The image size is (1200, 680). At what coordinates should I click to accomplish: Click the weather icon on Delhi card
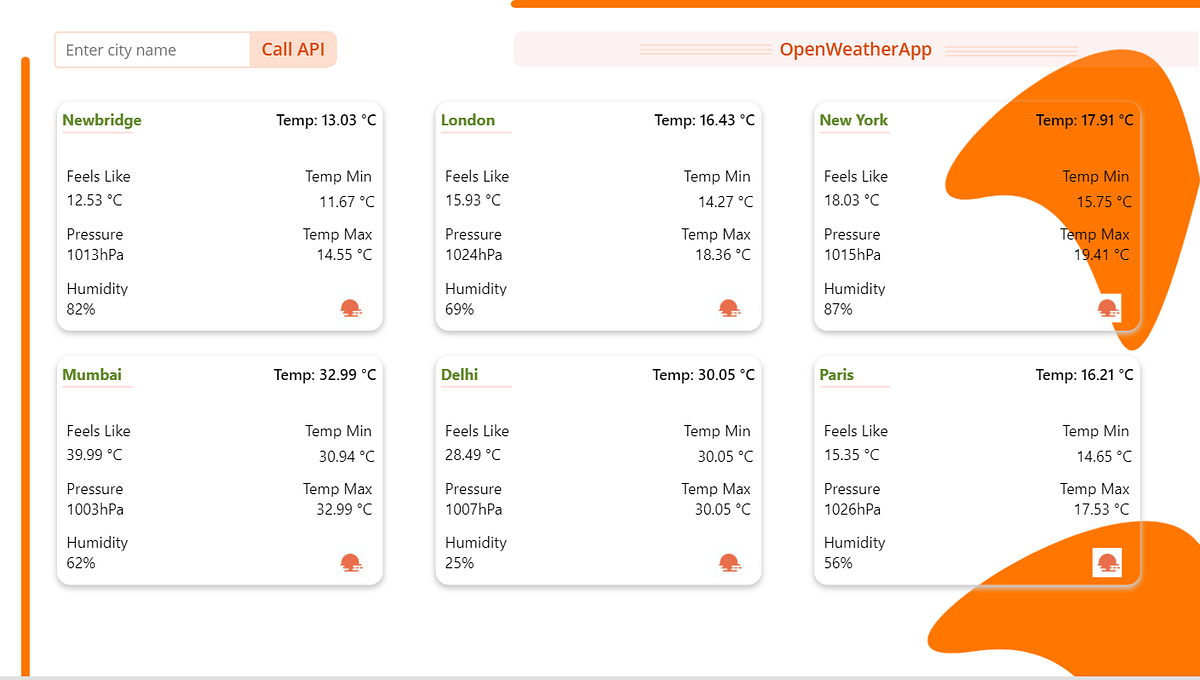(x=729, y=562)
